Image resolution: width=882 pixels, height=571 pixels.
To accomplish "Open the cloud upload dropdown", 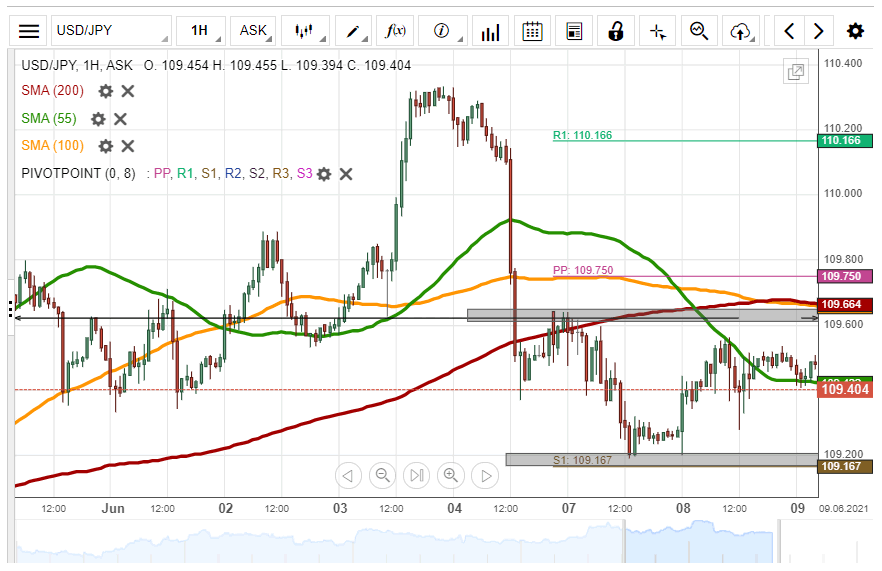I will point(741,31).
